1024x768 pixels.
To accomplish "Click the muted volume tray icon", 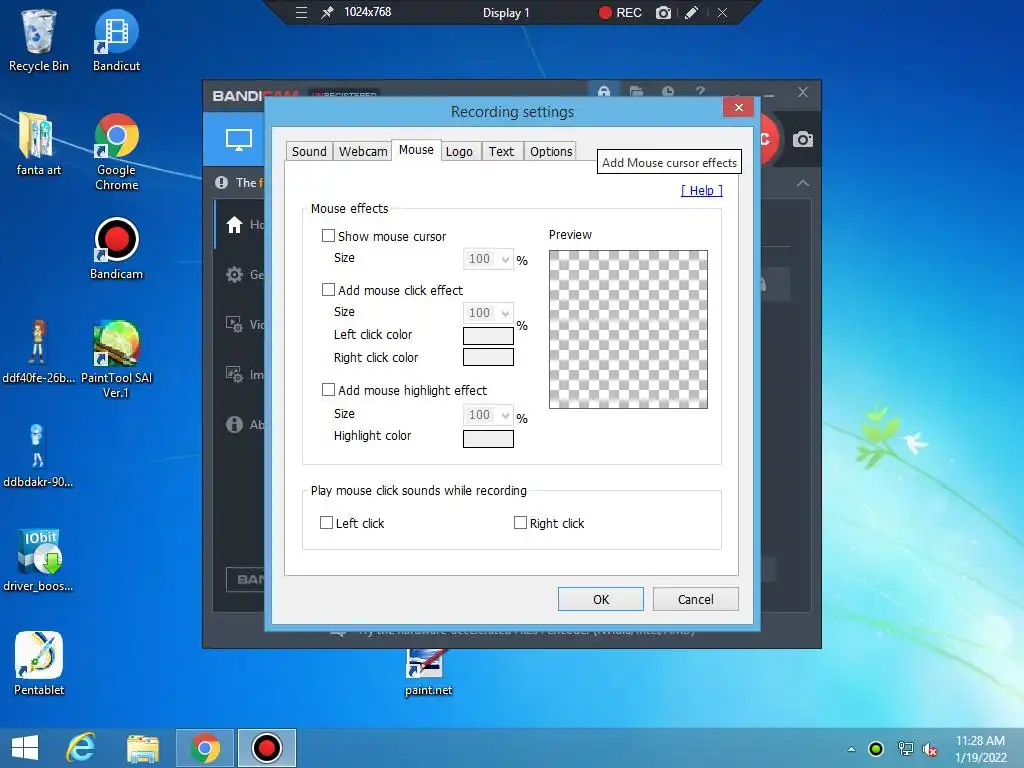I will point(930,750).
